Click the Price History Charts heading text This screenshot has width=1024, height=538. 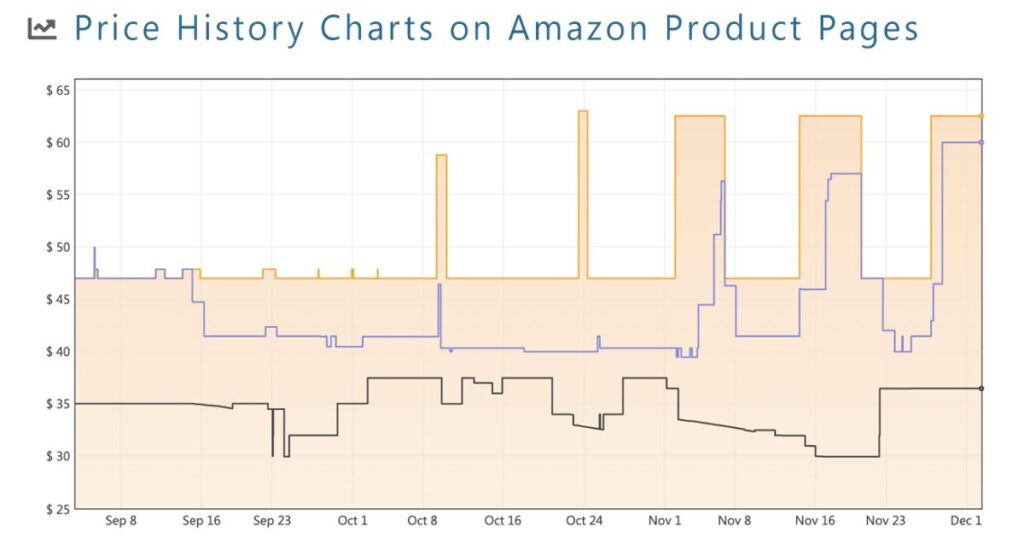(496, 29)
